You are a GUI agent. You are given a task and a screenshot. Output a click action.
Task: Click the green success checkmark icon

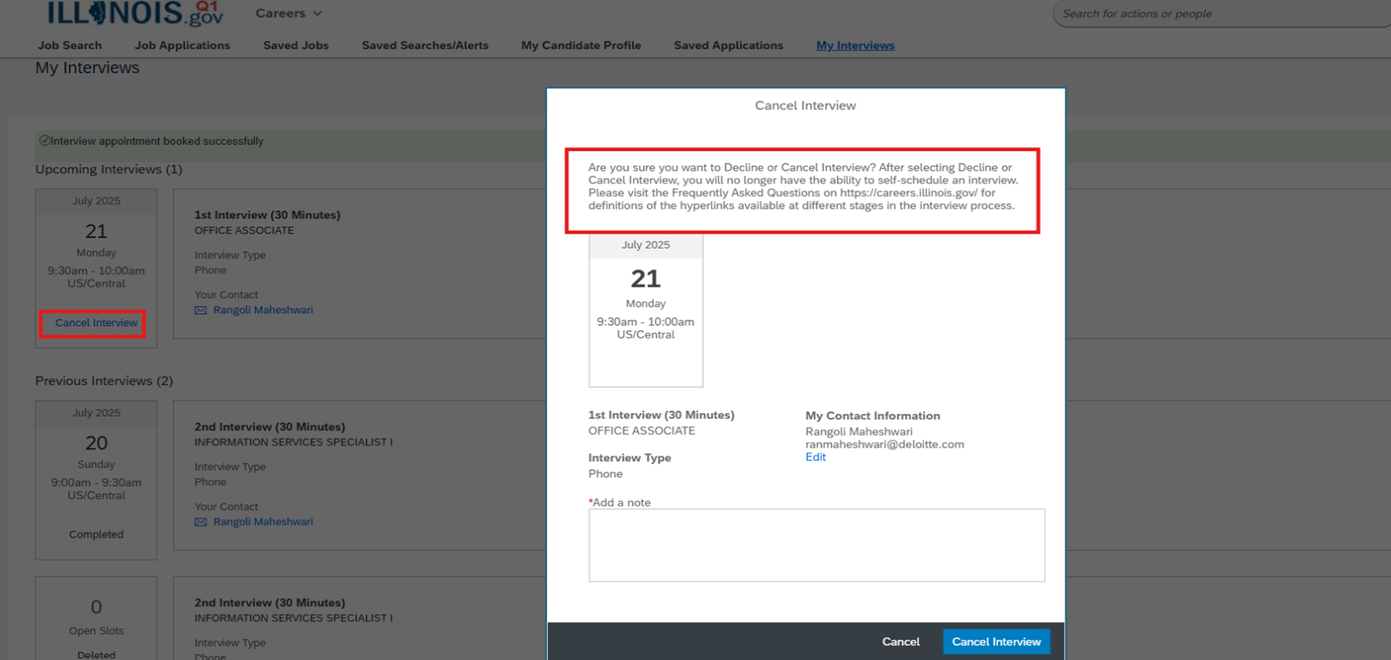[x=44, y=141]
